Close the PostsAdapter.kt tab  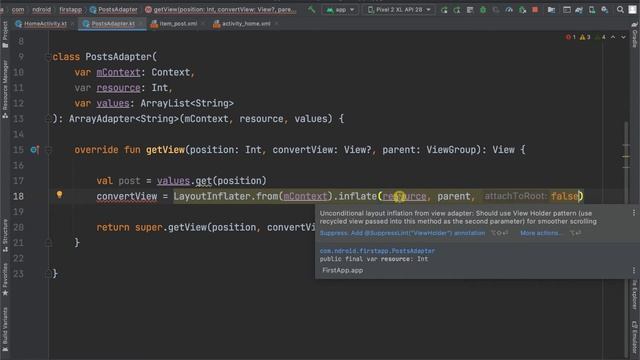[141, 24]
